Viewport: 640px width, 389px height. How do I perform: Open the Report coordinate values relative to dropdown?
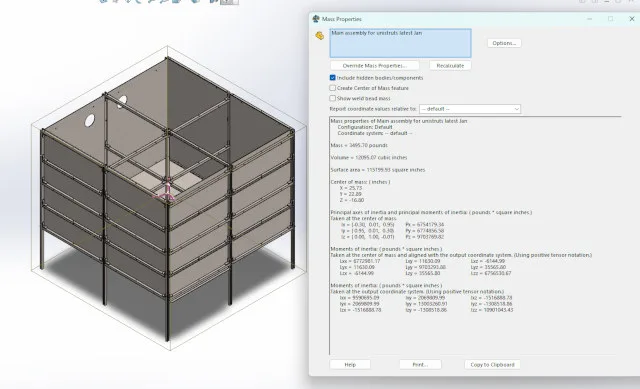tap(470, 109)
